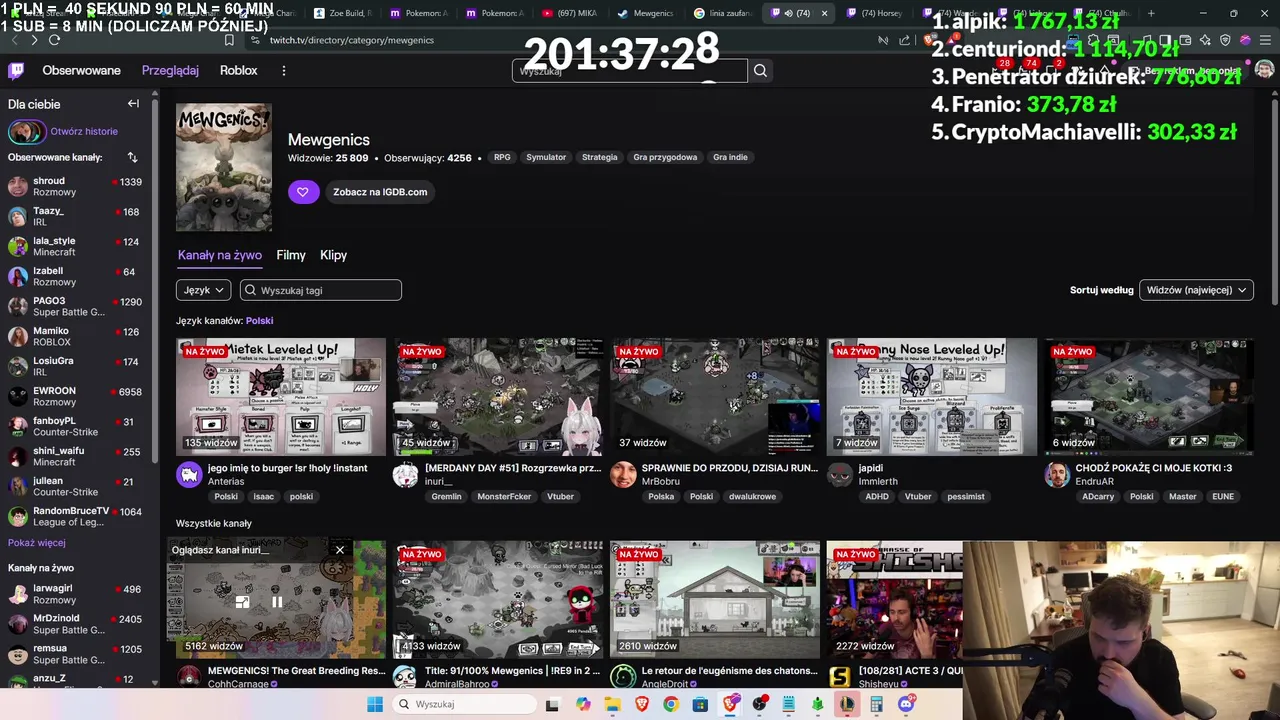Viewport: 1280px width, 720px height.
Task: Expand the mini player with arrow icon
Action: tap(242, 602)
